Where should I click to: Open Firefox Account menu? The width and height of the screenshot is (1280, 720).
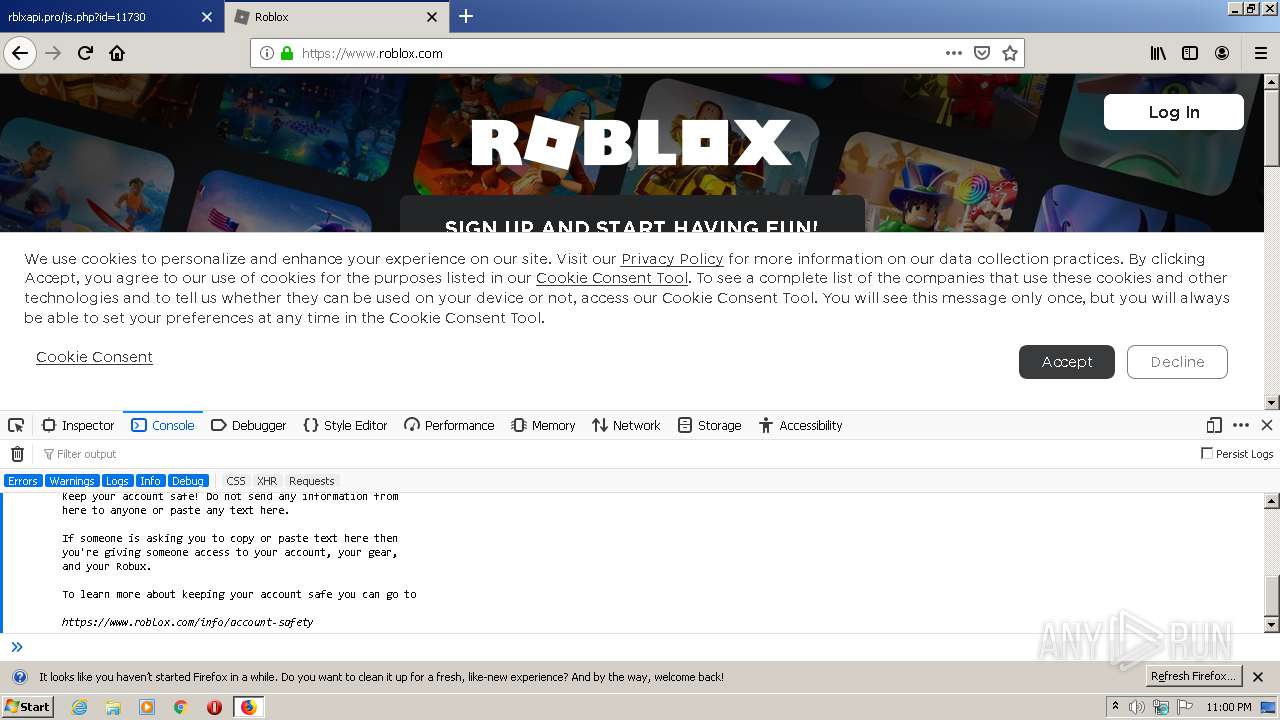(x=1222, y=53)
